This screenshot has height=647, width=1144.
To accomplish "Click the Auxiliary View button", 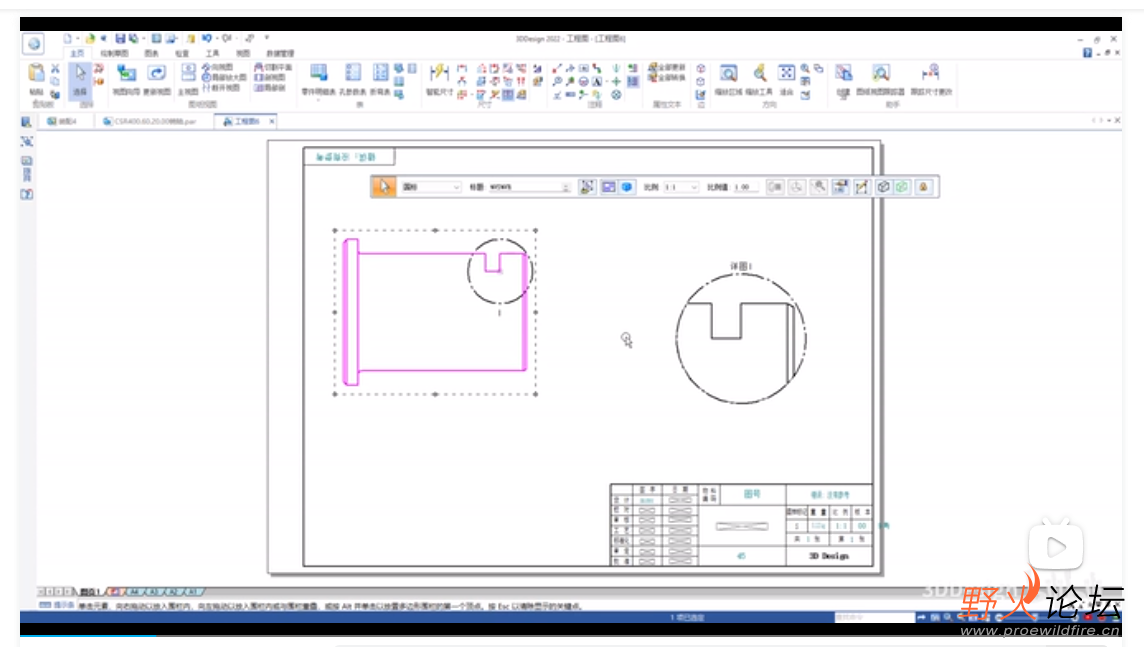I will point(217,67).
